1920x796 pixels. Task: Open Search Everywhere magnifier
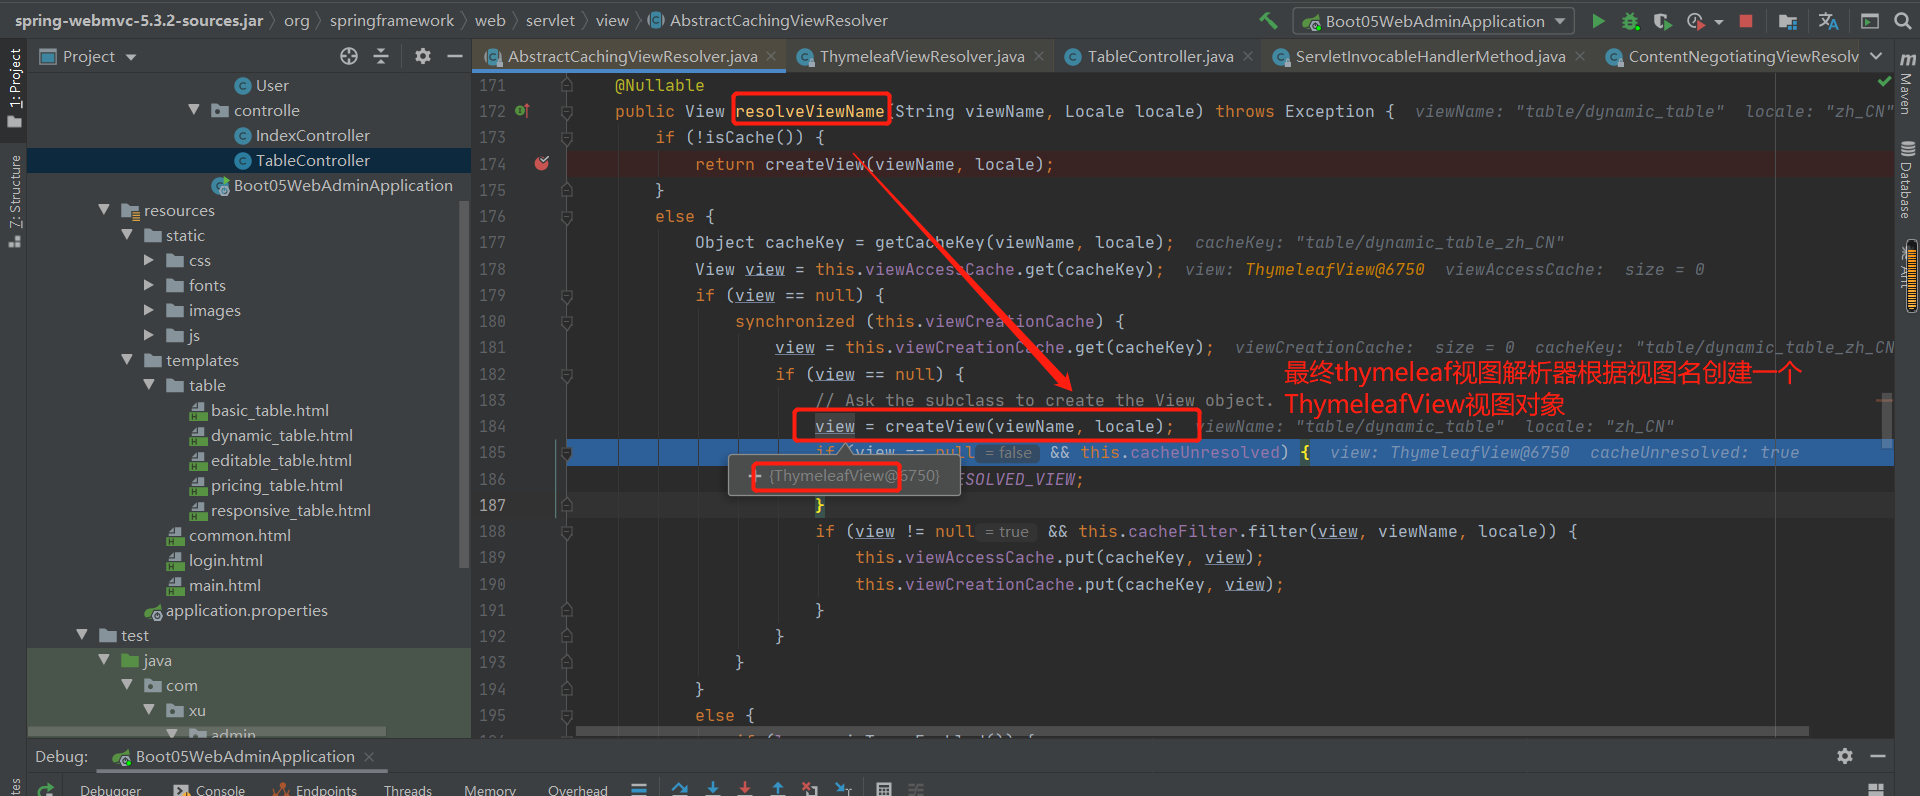point(1901,20)
